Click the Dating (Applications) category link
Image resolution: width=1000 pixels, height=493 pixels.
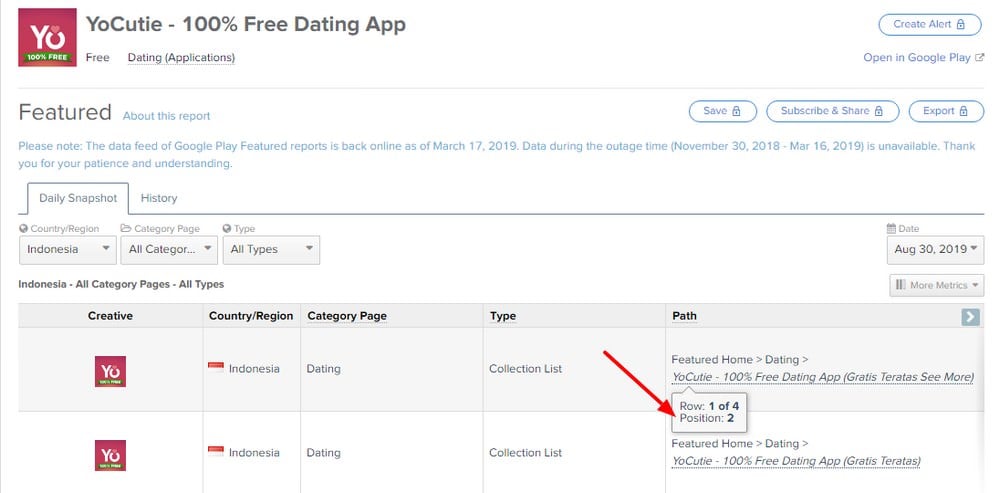(x=181, y=57)
